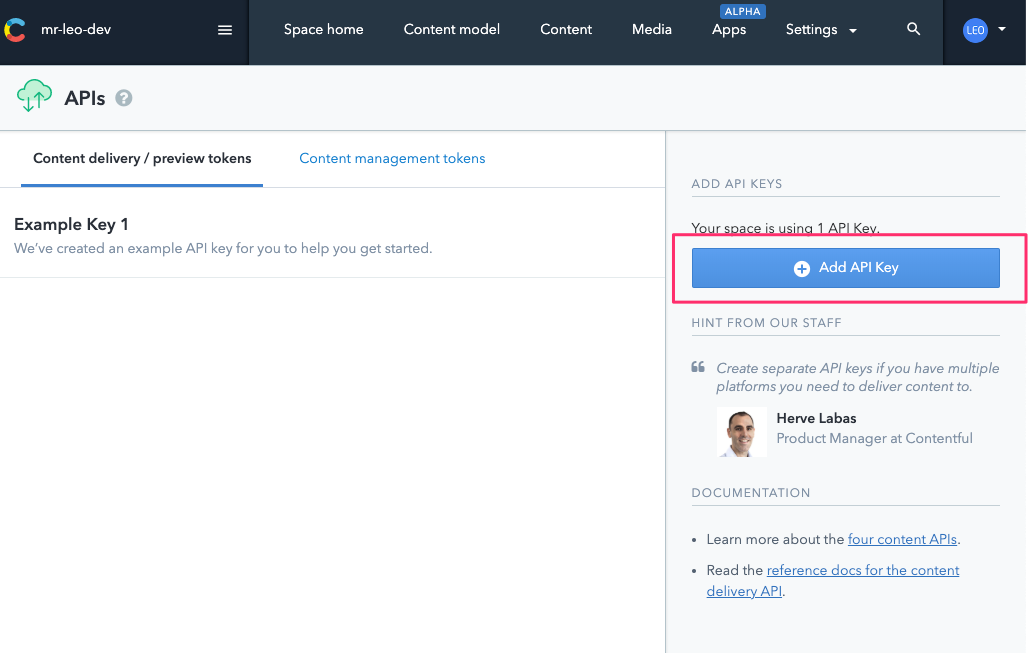The height and width of the screenshot is (653, 1028).
Task: Click the green APIs cloud icon
Action: [x=34, y=97]
